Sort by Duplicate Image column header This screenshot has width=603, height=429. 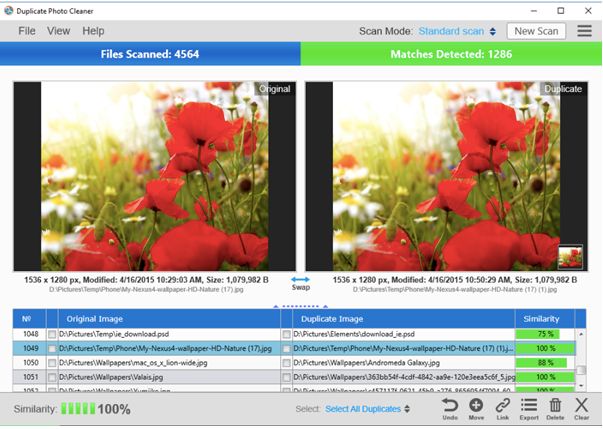(403, 319)
